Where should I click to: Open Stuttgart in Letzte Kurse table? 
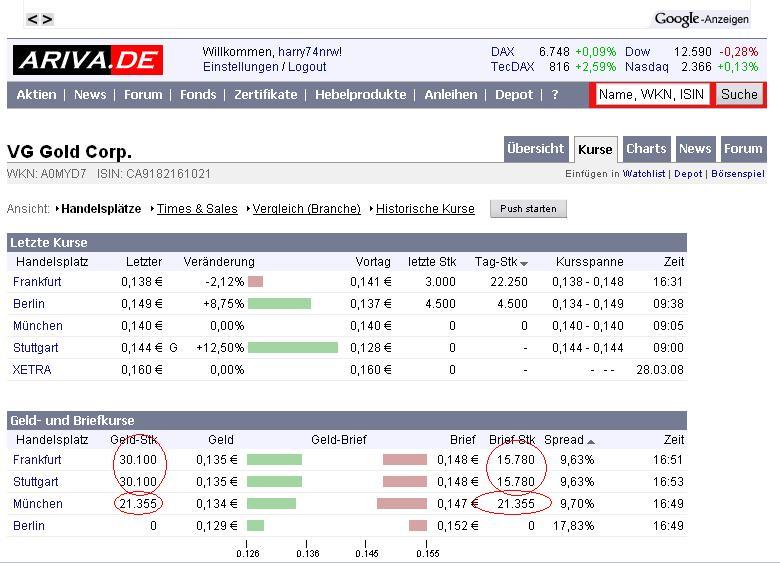coord(36,348)
